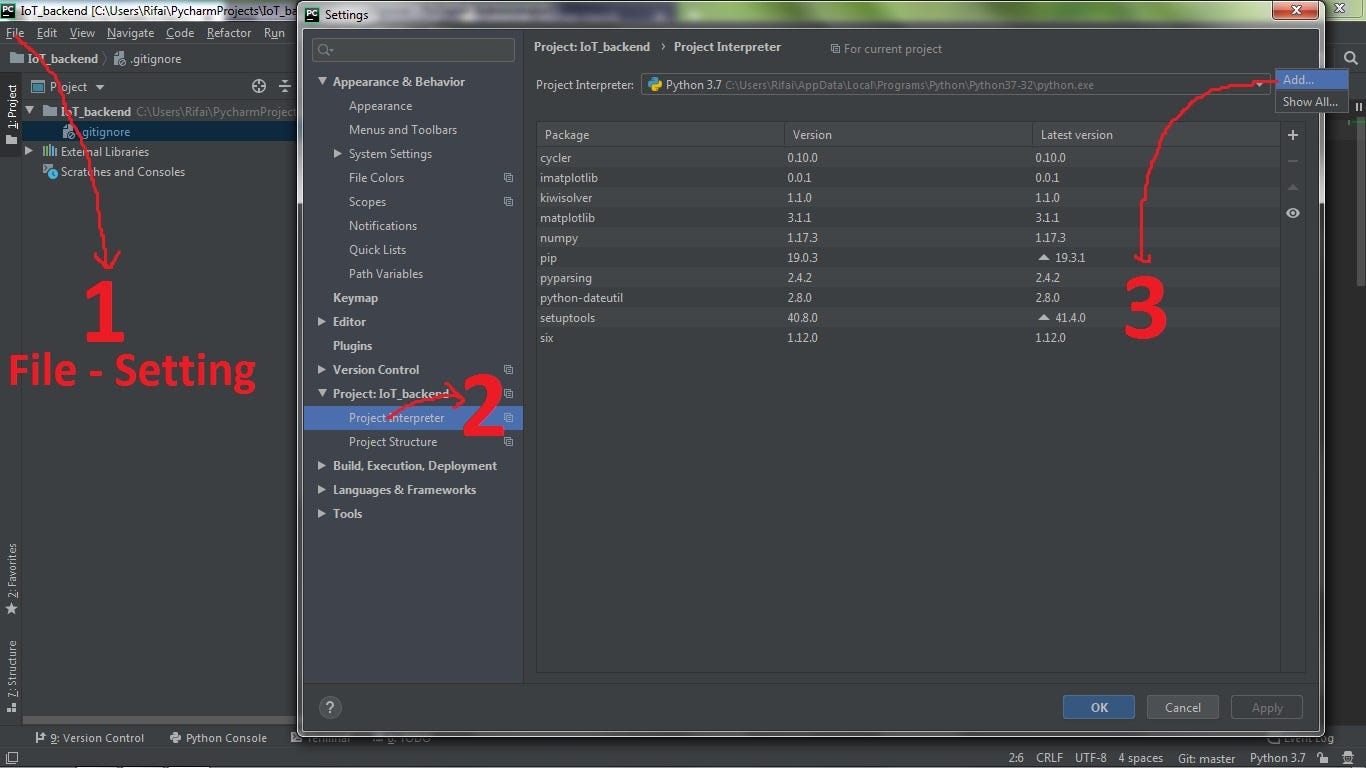Select Appearance settings item
The image size is (1366, 768).
pyautogui.click(x=380, y=106)
